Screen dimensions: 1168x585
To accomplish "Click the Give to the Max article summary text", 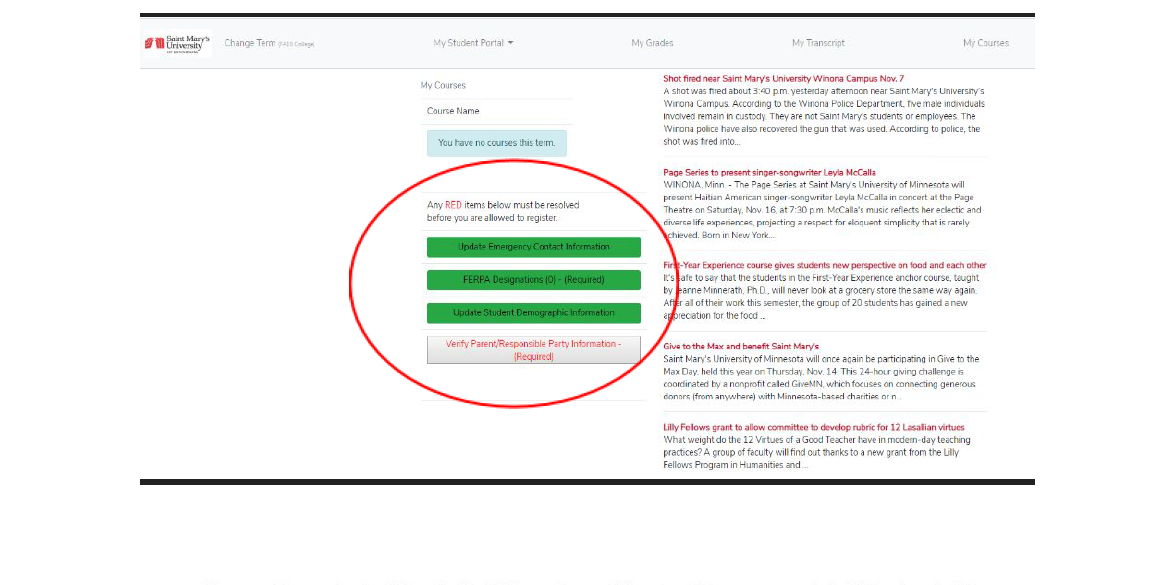I will [x=820, y=377].
